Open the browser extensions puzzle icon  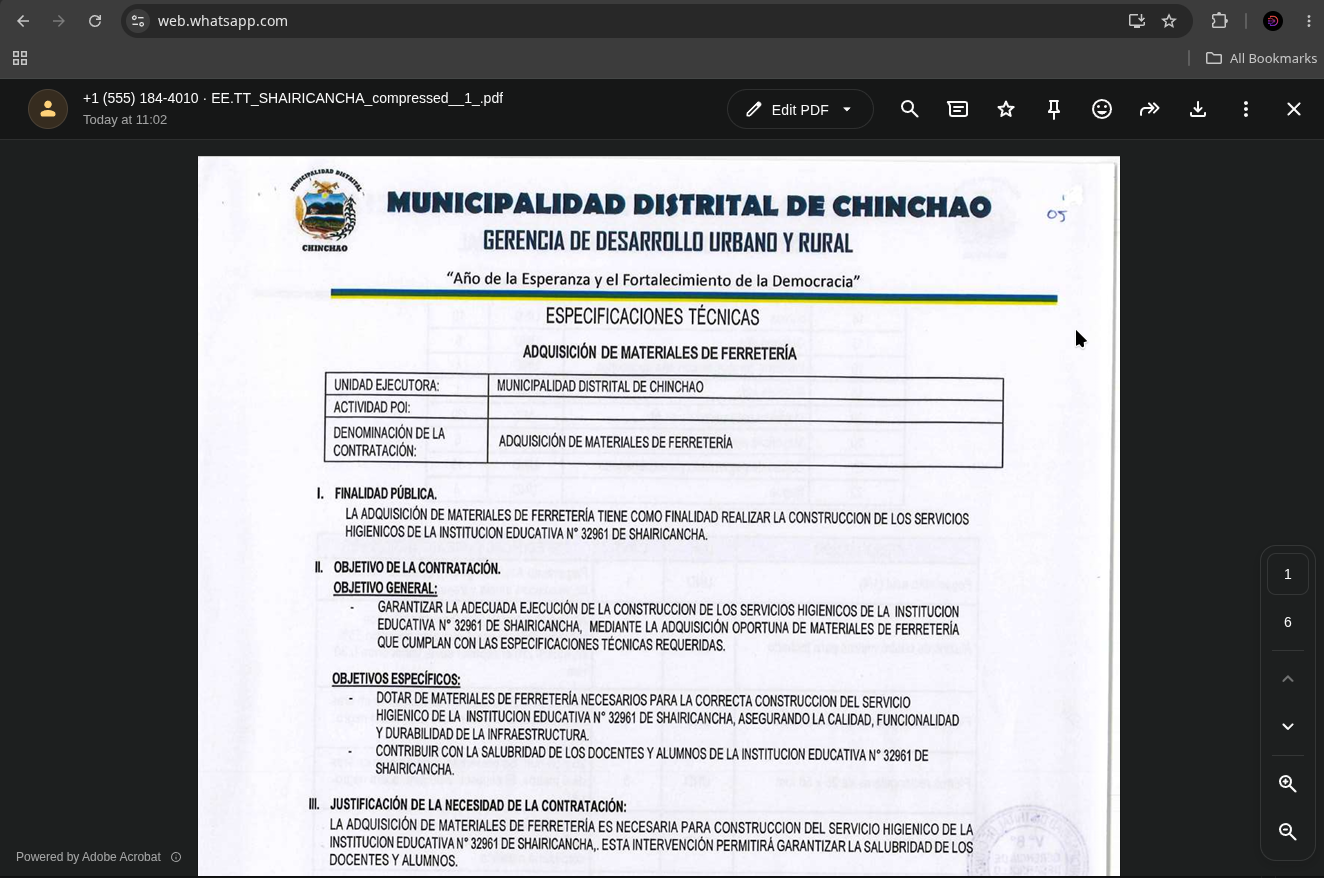click(1219, 20)
